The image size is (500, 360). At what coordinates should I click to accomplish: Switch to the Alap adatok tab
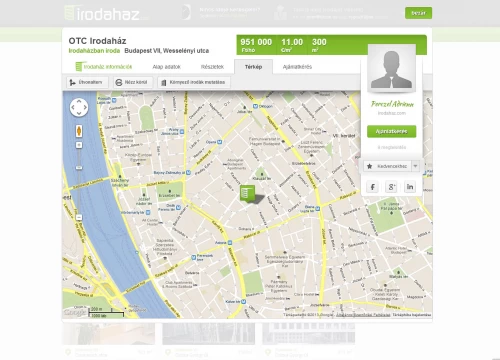click(166, 67)
